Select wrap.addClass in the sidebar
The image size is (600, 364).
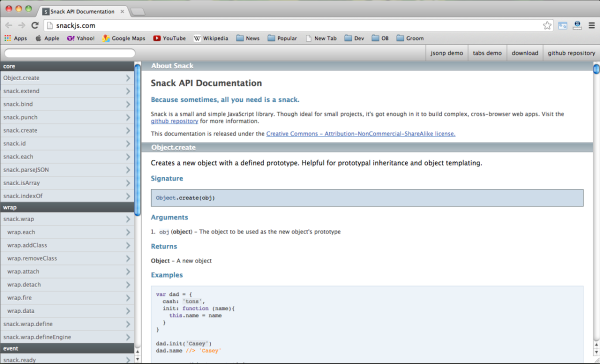tap(67, 245)
